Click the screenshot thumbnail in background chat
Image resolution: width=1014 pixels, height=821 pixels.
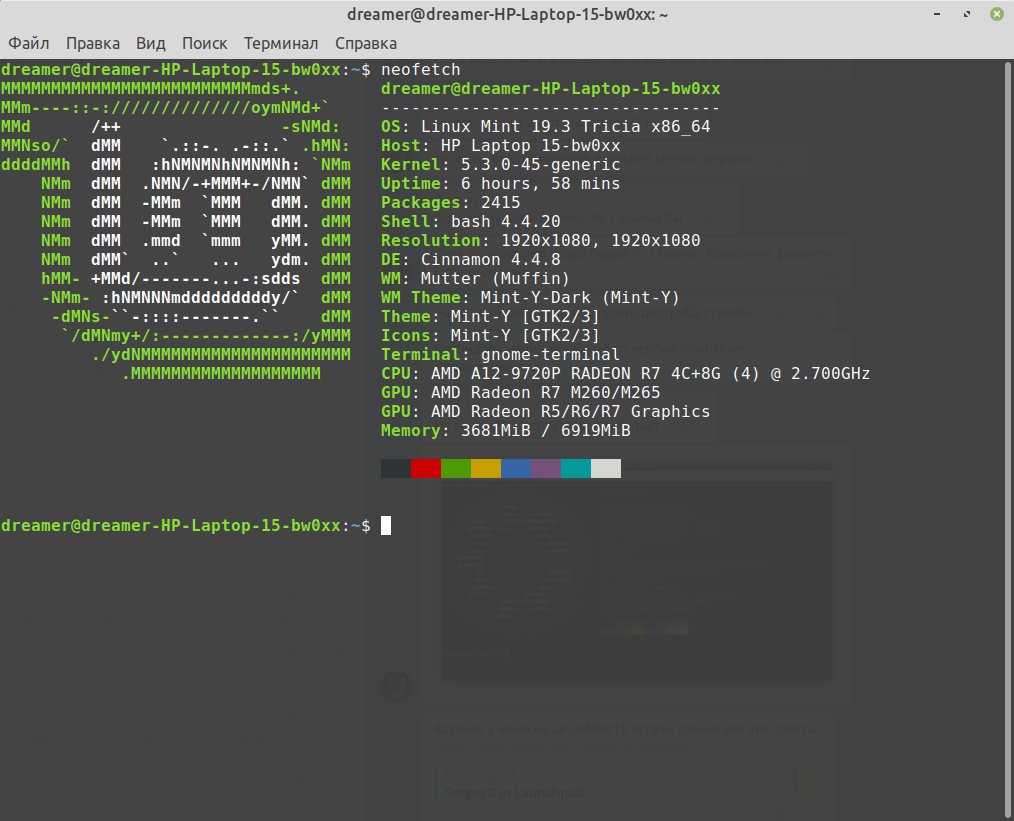[636, 570]
